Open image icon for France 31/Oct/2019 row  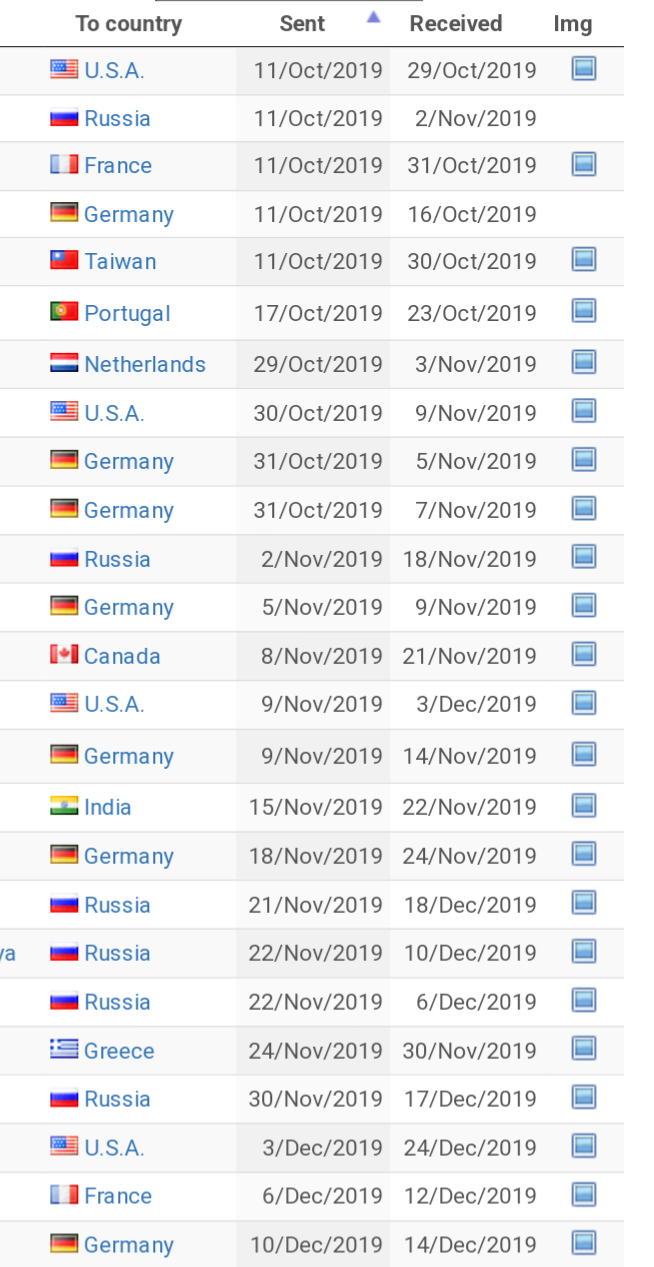point(584,163)
